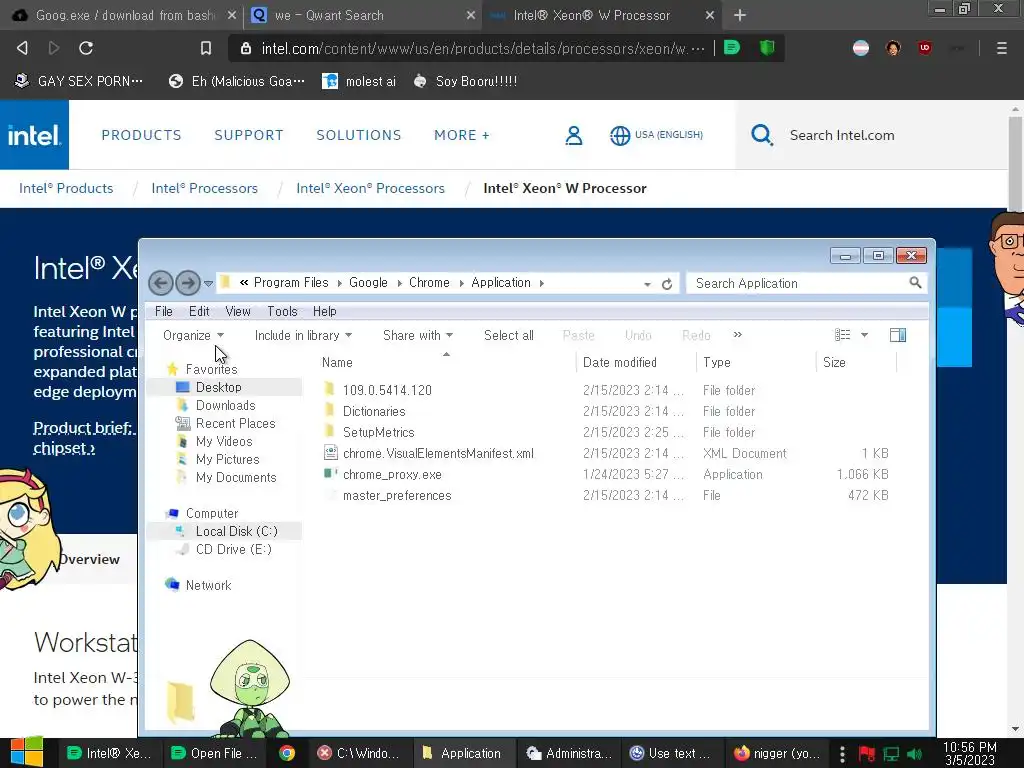
Task: Click the volume icon in system tray
Action: tap(914, 754)
